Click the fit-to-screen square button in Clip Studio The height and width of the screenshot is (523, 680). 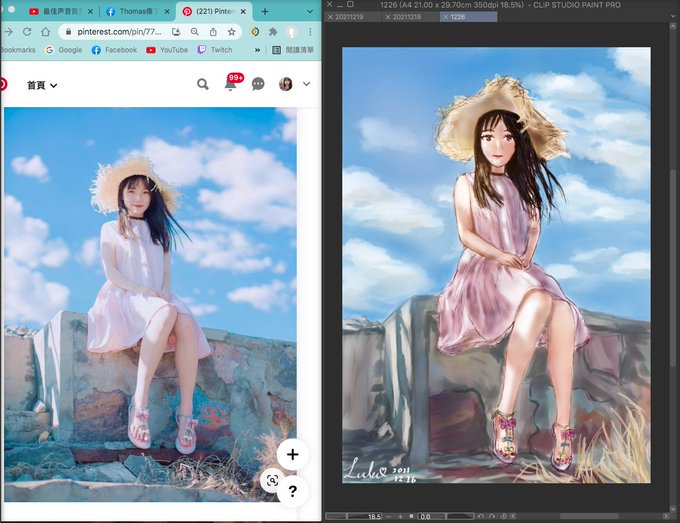tap(411, 516)
